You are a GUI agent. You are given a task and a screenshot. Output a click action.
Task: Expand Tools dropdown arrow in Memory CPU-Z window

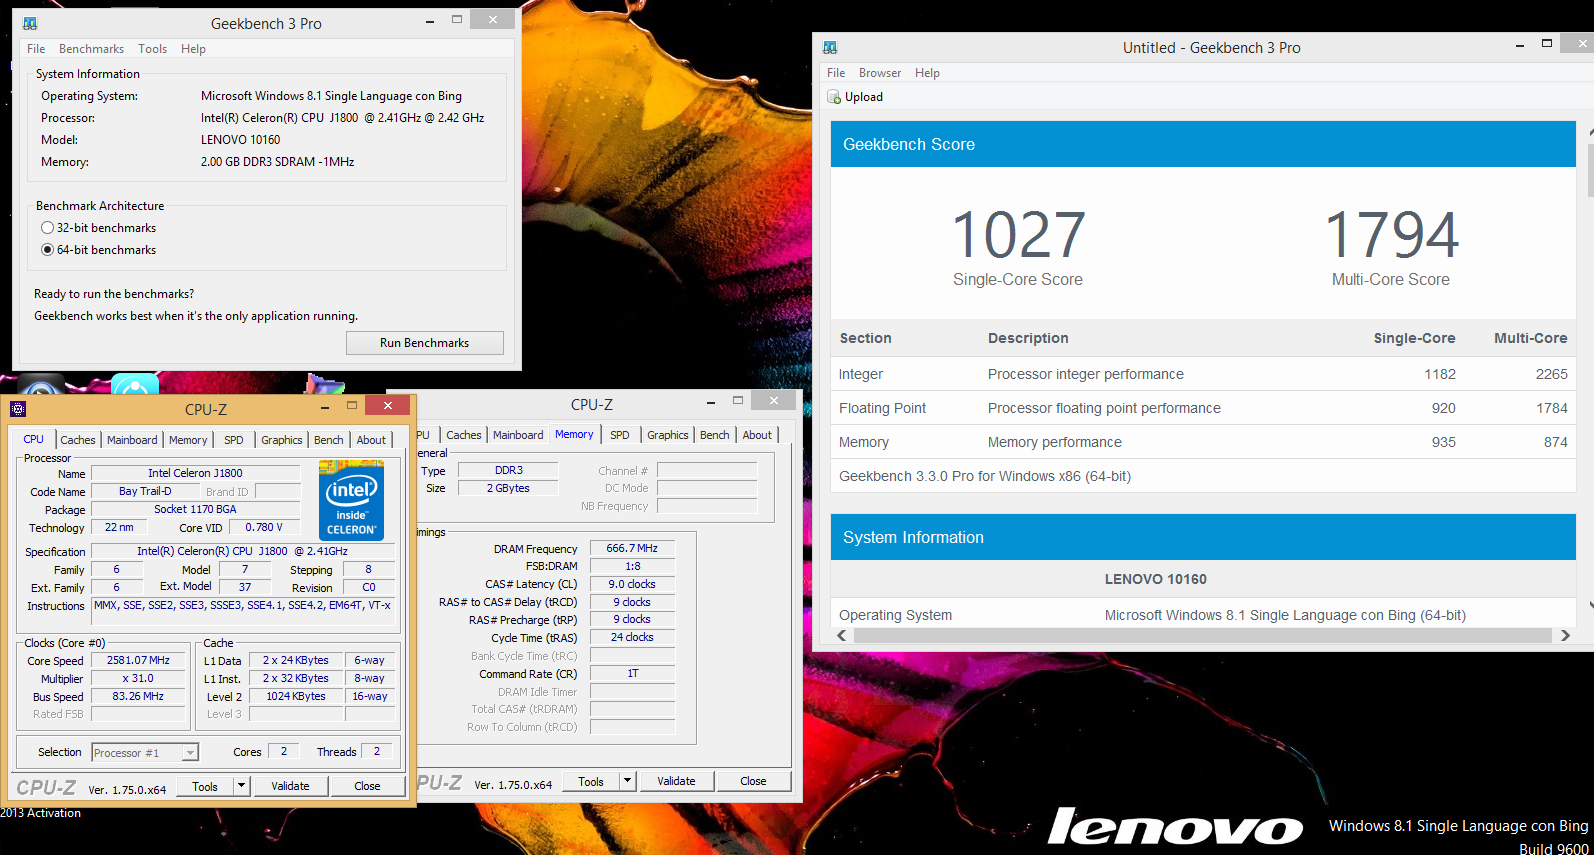tap(627, 781)
